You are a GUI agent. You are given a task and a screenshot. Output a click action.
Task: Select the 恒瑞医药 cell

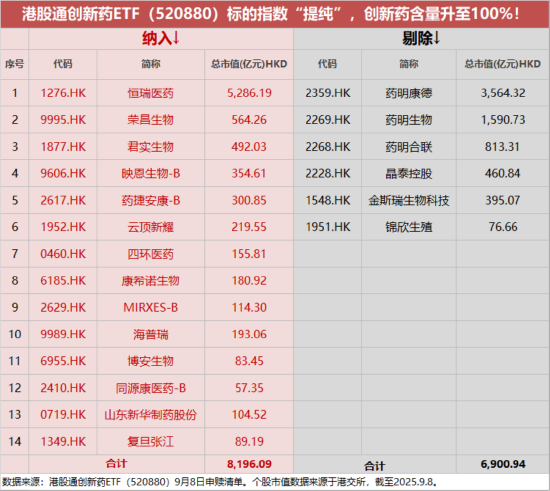tap(150, 93)
